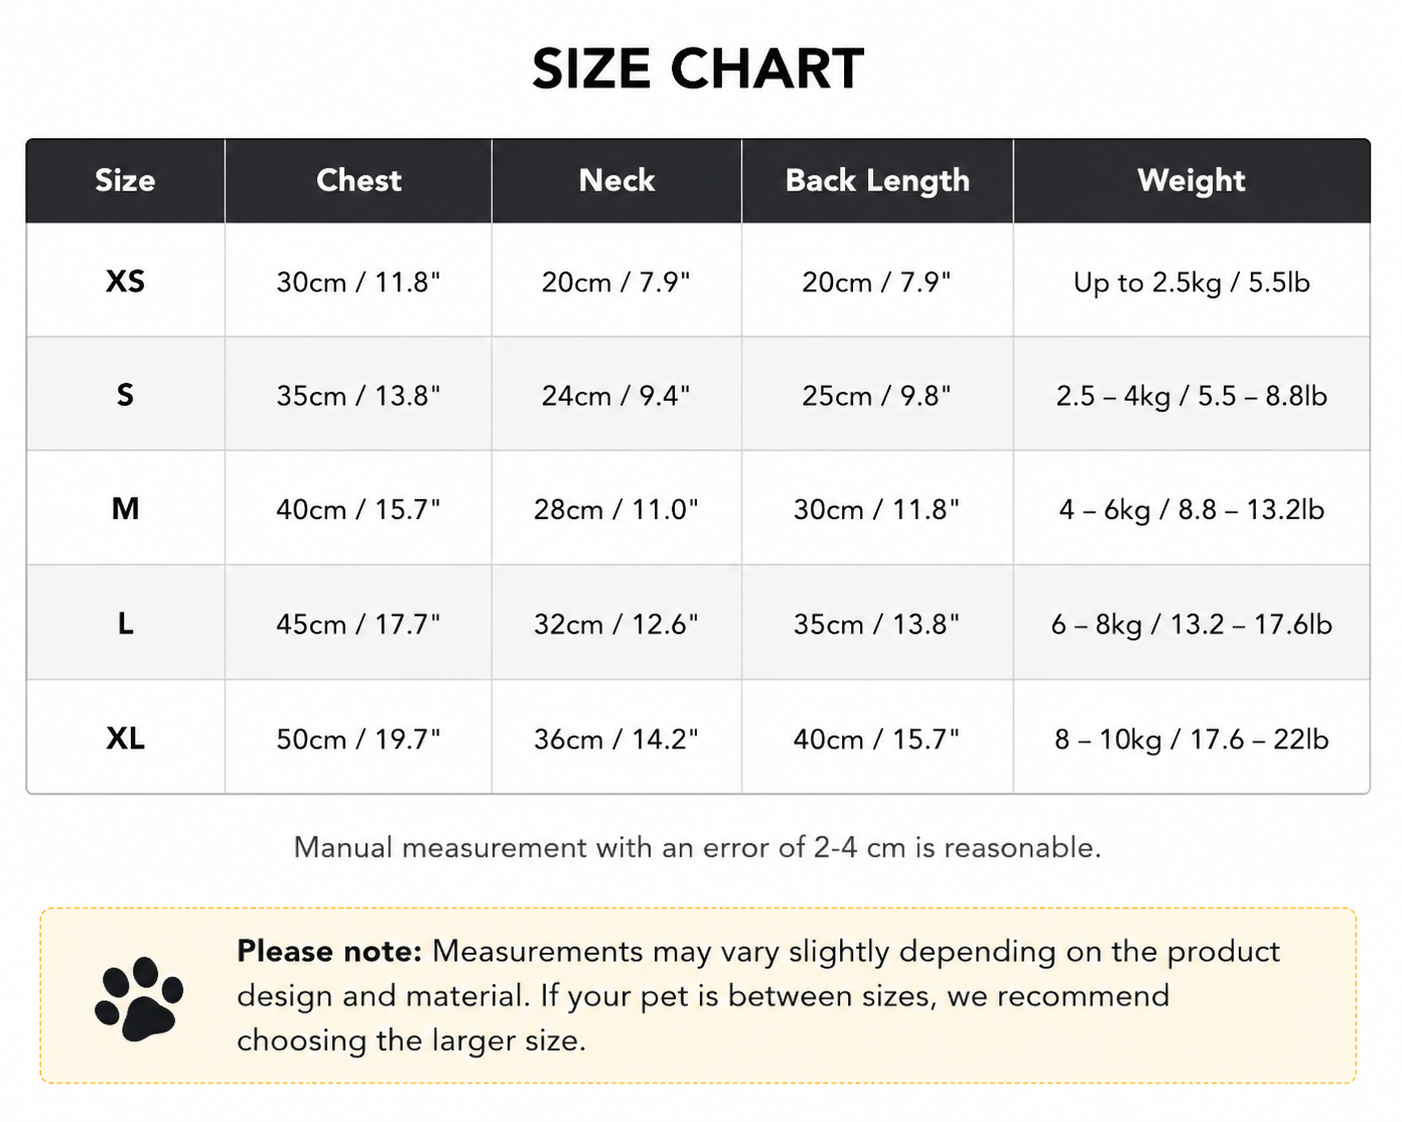Select the M size row label
Viewport: 1402px width, 1122px height.
(x=125, y=509)
